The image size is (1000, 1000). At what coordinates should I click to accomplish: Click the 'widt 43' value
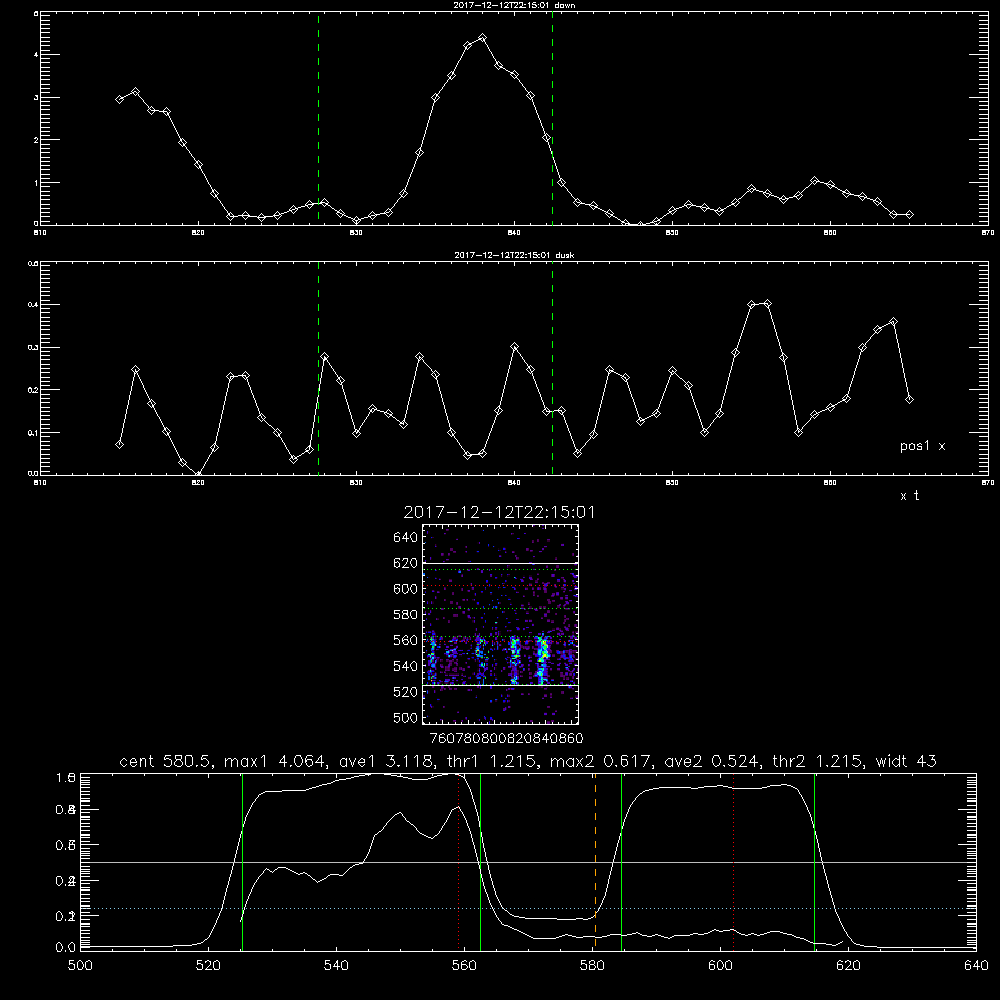906,761
